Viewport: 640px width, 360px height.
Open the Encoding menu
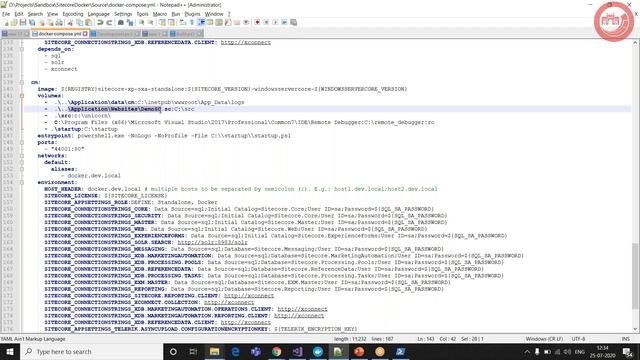(x=73, y=14)
